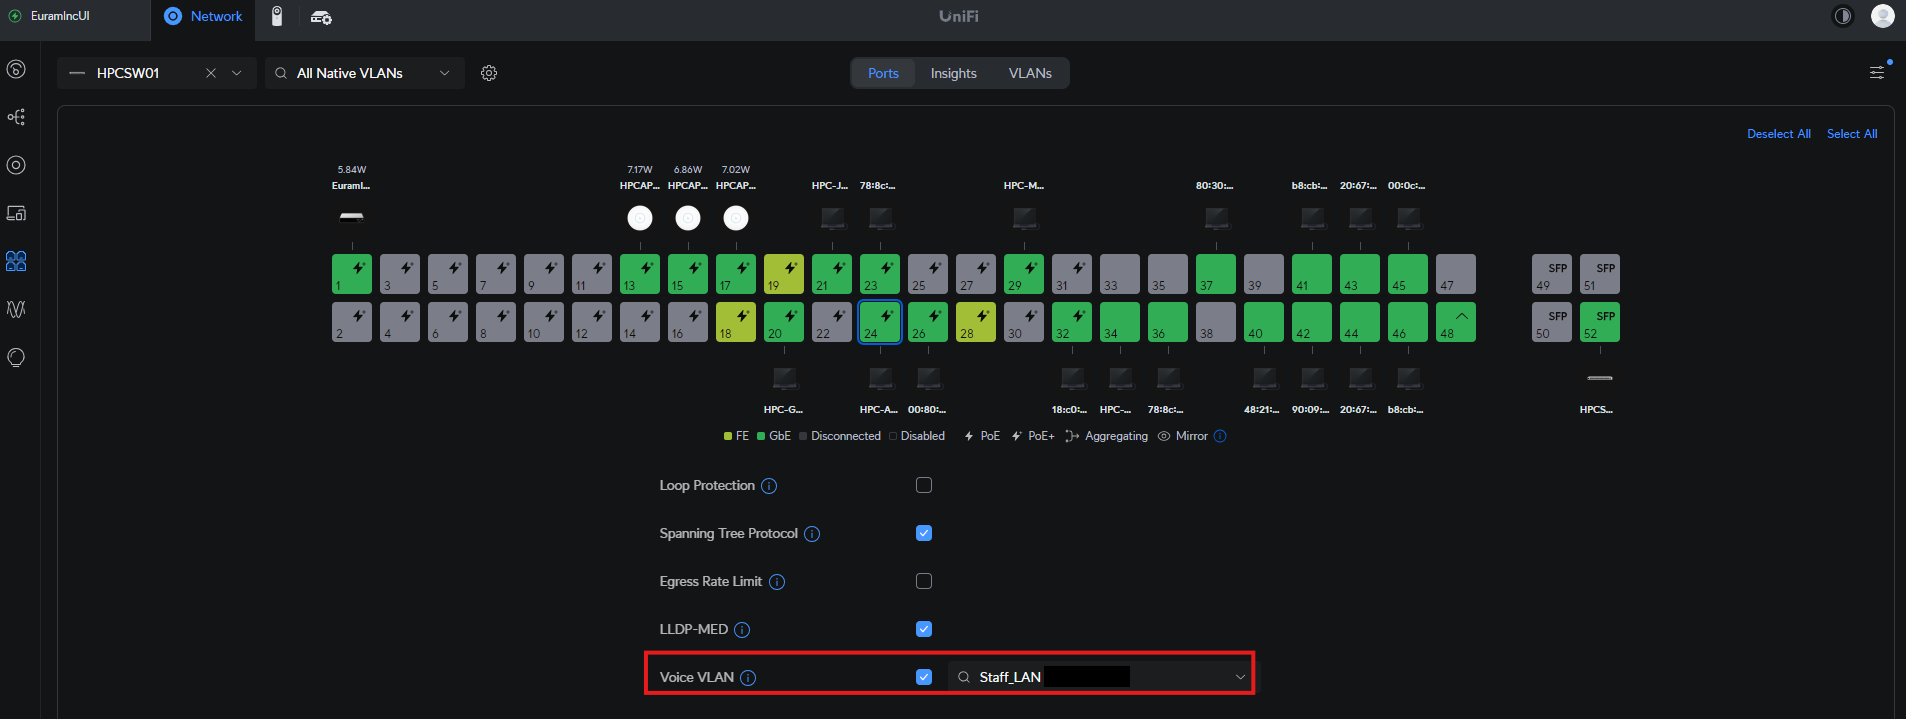Select port 48 with the uplink arrow

pyautogui.click(x=1456, y=322)
